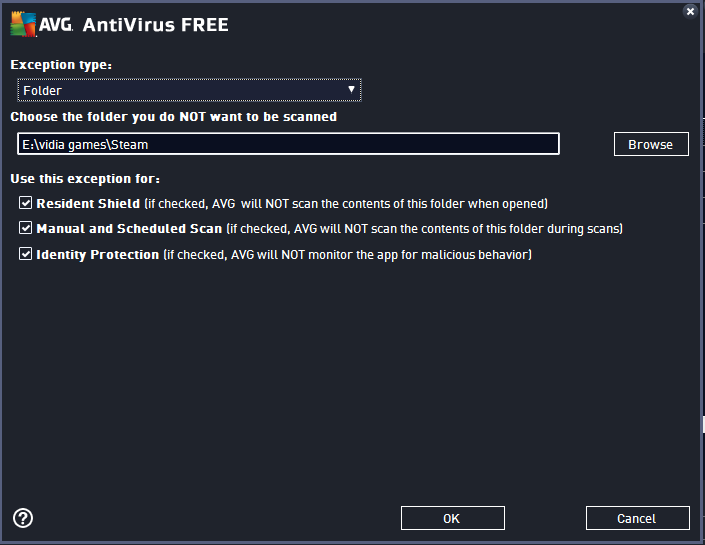Click the 'Exception type:' heading
The height and width of the screenshot is (545, 705).
pyautogui.click(x=61, y=64)
